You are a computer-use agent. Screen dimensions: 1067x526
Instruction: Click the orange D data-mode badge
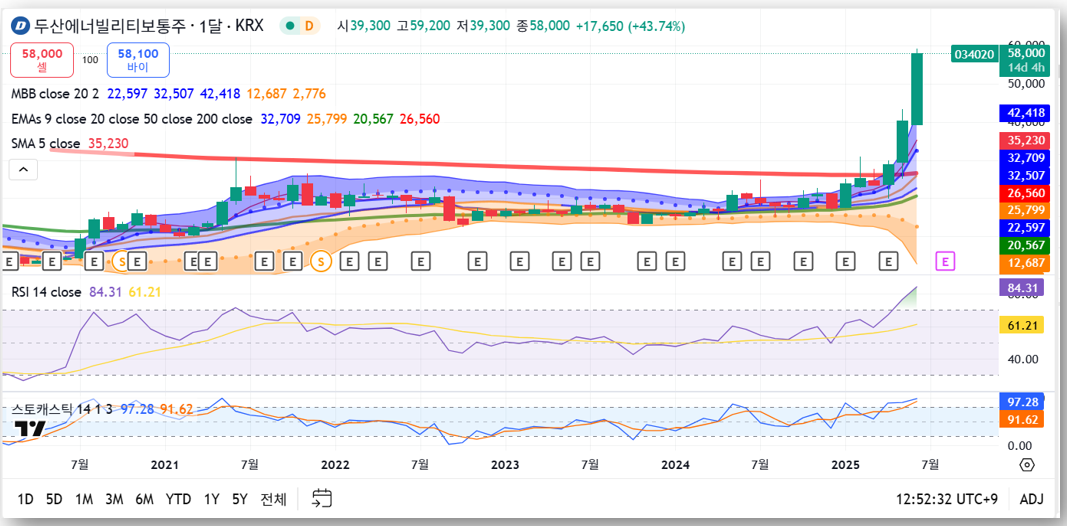tap(310, 27)
